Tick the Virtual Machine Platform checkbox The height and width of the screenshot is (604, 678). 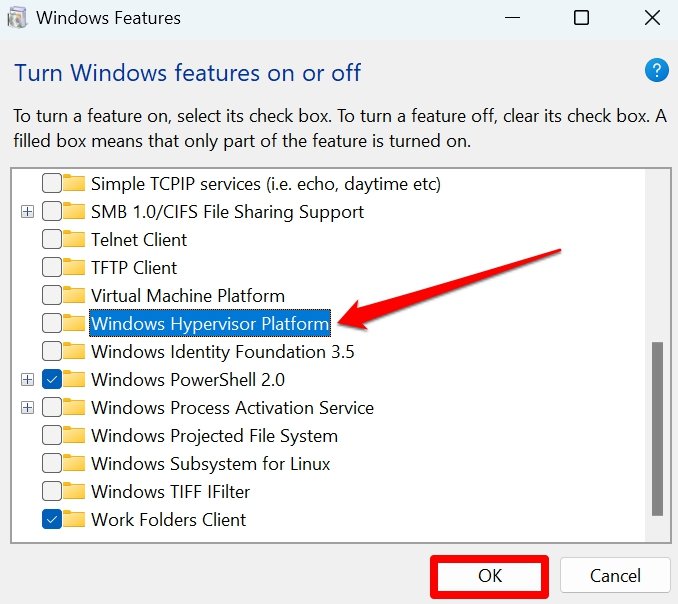51,296
